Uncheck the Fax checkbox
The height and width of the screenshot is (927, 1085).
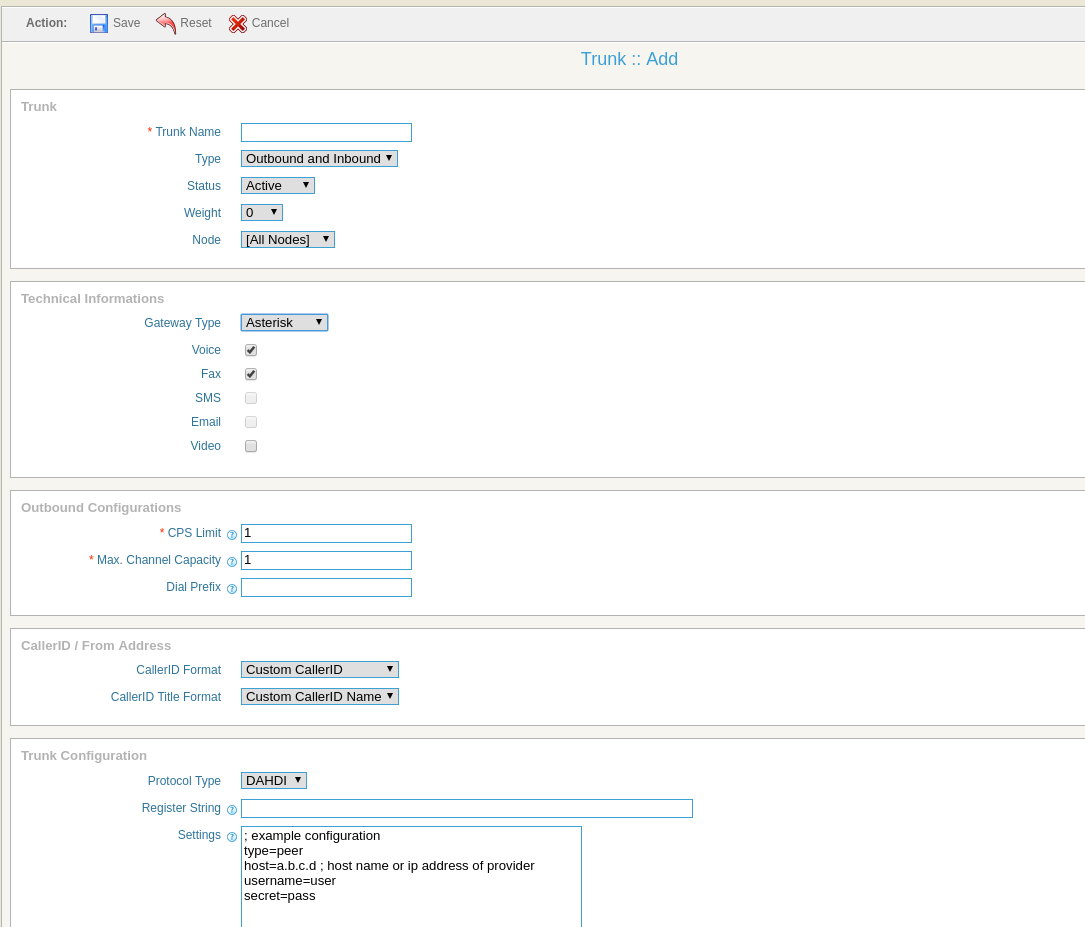click(251, 374)
